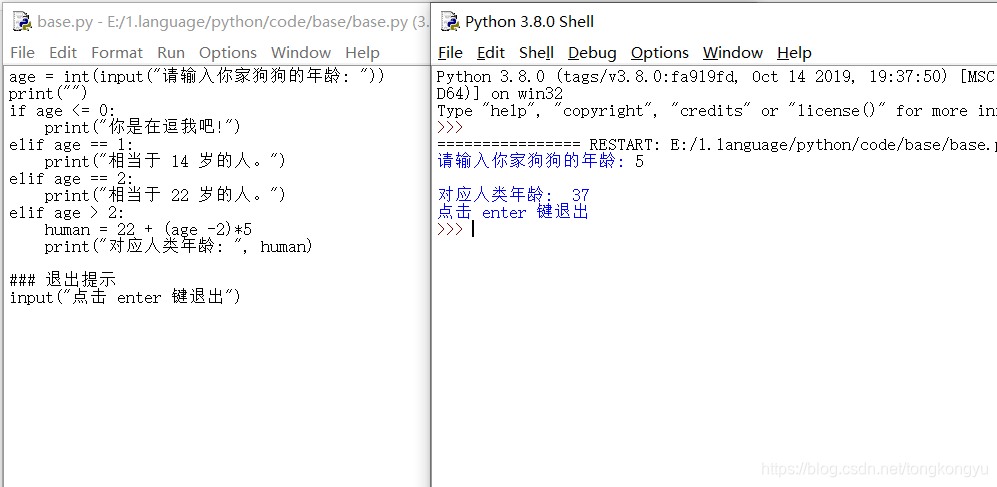This screenshot has width=997, height=487.
Task: Click the RESTART line in Shell output
Action: pyautogui.click(x=716, y=145)
